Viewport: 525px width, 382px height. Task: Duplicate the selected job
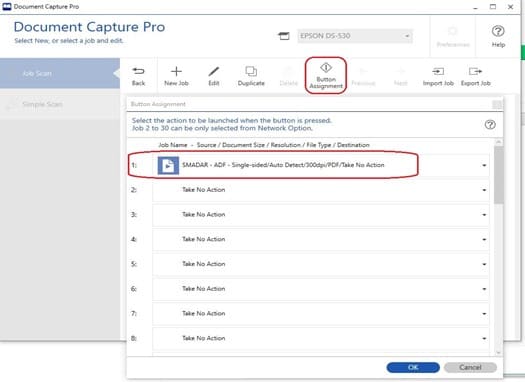tap(251, 76)
